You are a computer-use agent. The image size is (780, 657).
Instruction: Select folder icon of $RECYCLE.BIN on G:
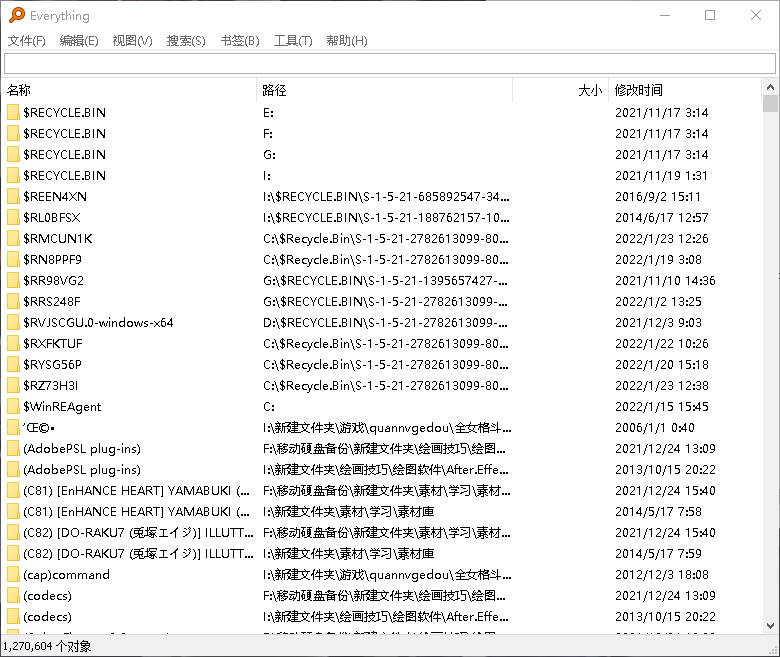tap(13, 154)
